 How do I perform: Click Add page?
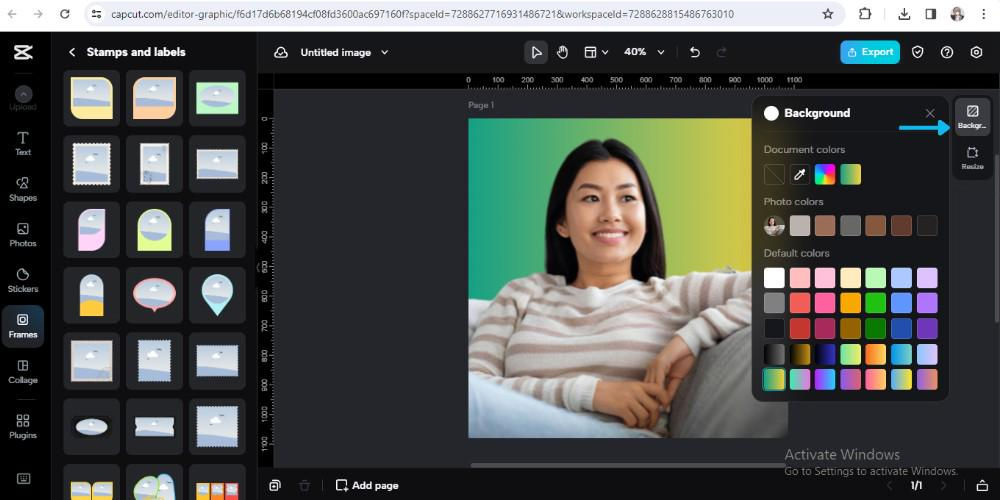pyautogui.click(x=367, y=485)
